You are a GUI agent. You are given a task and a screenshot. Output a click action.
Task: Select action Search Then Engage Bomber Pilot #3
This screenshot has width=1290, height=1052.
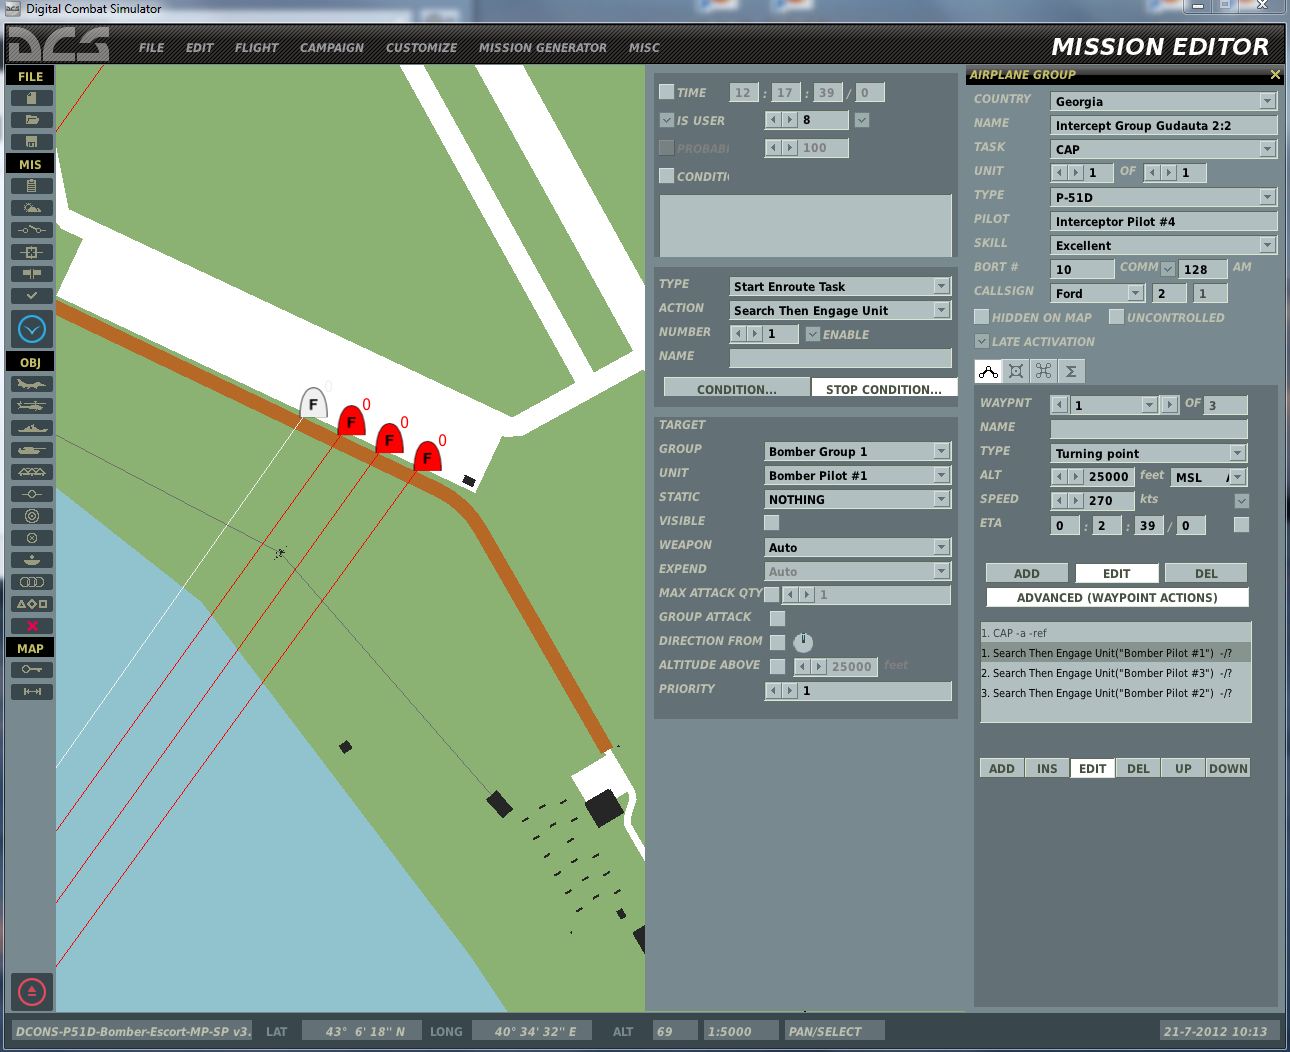[x=1116, y=673]
